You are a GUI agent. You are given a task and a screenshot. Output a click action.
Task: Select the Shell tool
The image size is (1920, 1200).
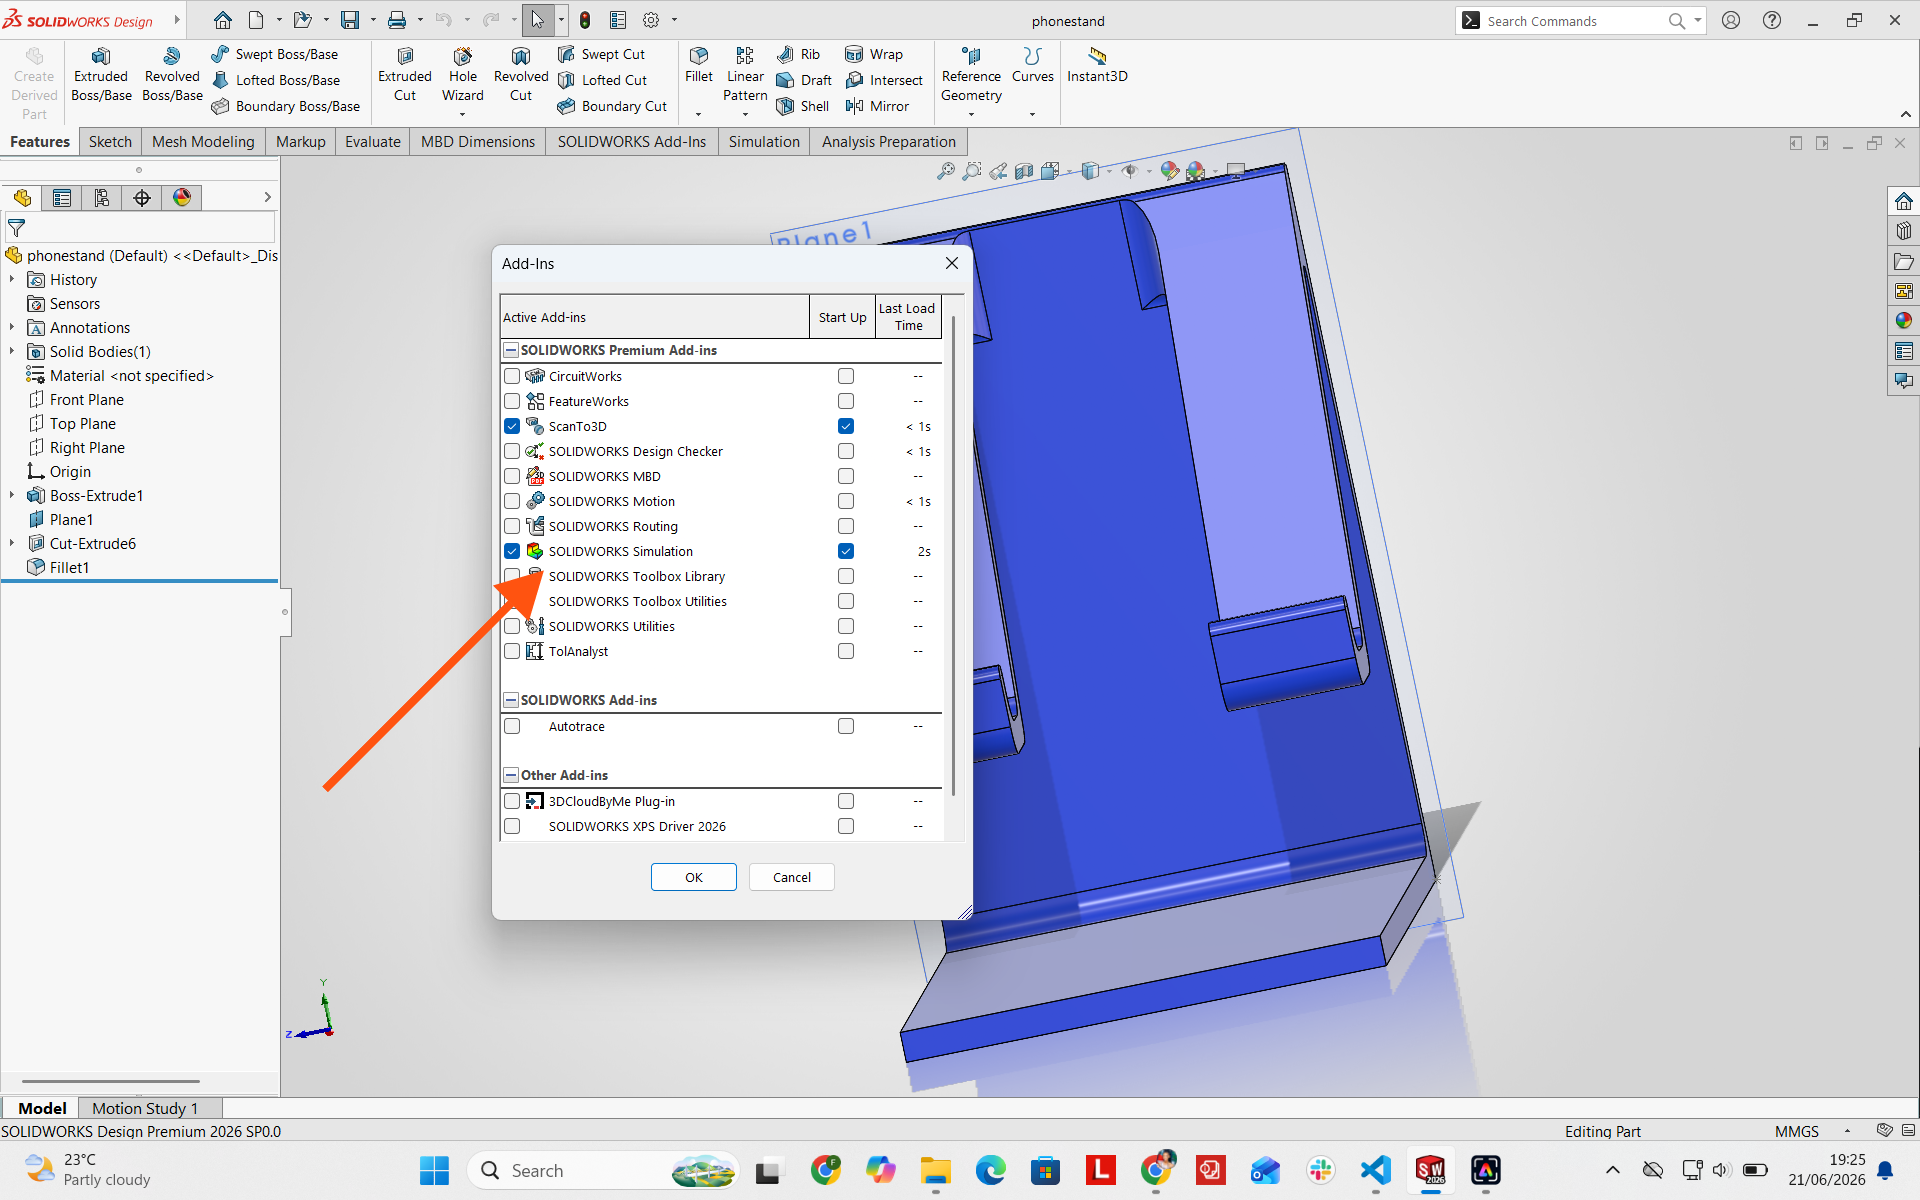pyautogui.click(x=803, y=106)
